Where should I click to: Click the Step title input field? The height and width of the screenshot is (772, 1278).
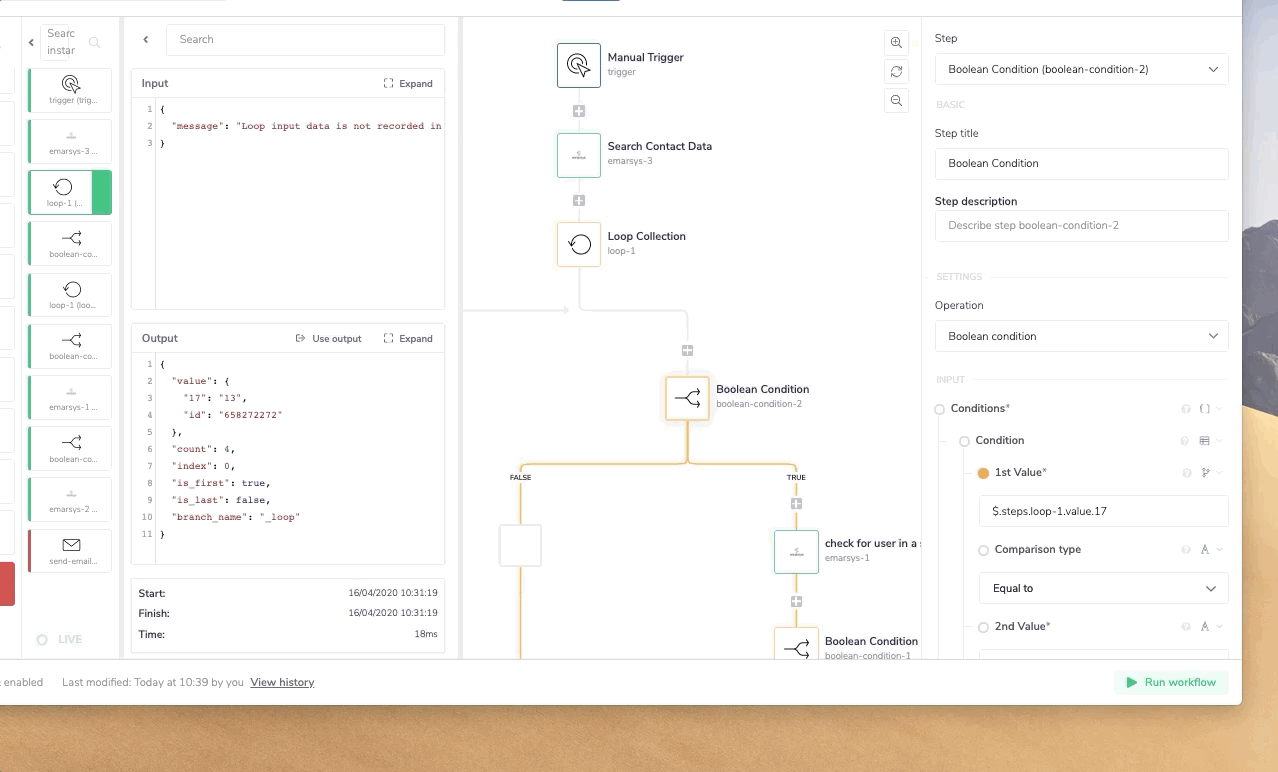1081,163
